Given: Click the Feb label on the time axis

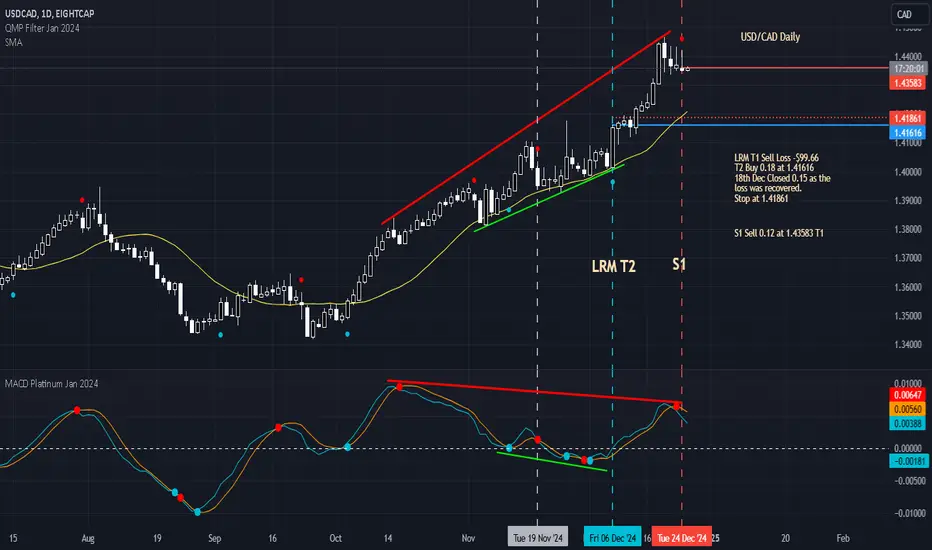Looking at the screenshot, I should (843, 538).
